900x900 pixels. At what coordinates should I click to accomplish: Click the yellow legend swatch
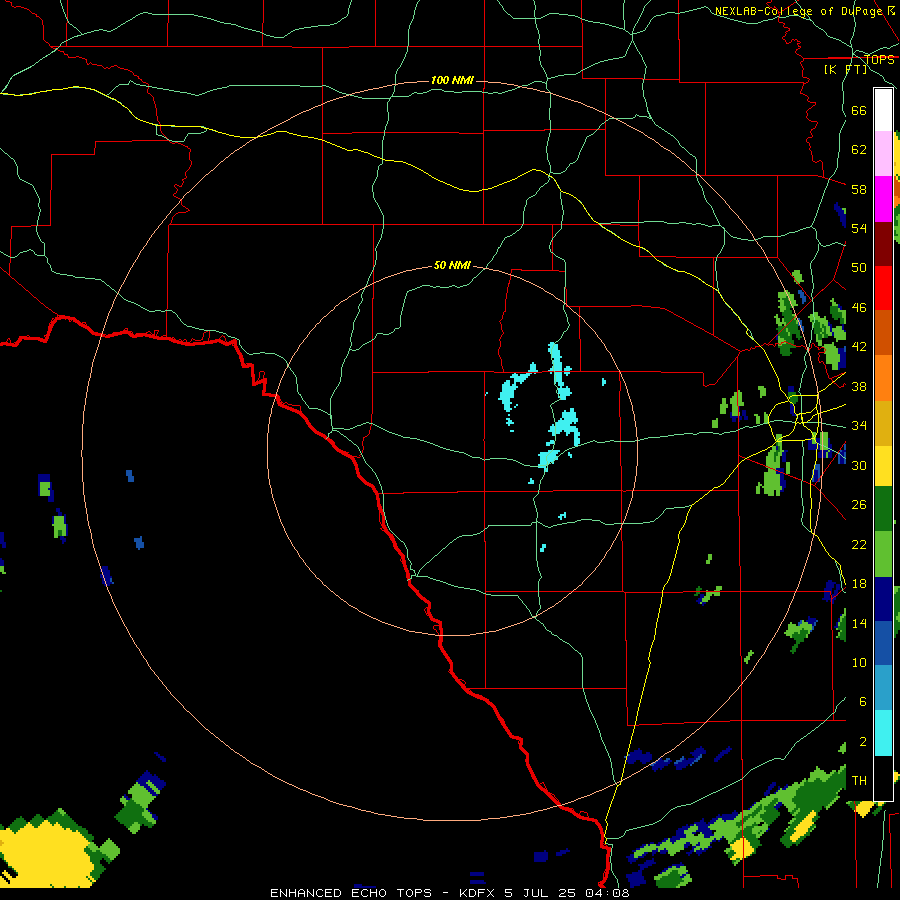(883, 465)
